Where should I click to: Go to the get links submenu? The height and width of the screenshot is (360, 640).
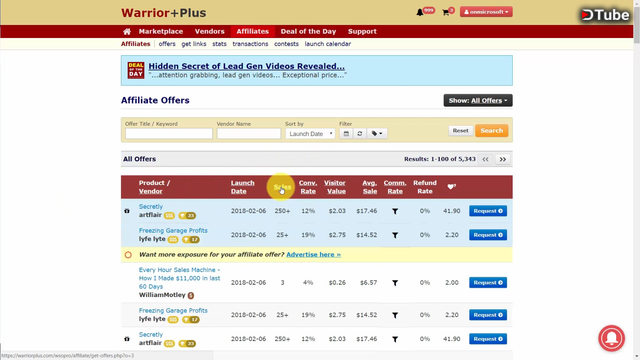(193, 44)
